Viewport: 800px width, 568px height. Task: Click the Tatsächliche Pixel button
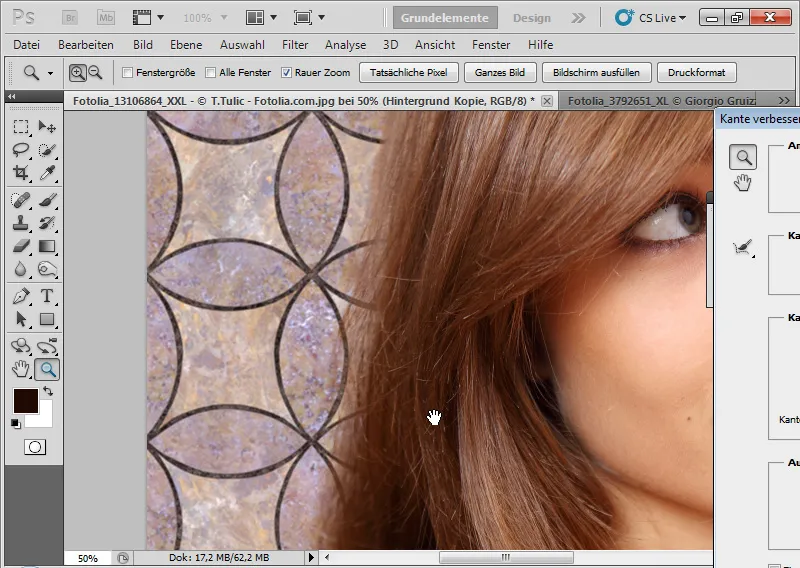click(x=409, y=72)
